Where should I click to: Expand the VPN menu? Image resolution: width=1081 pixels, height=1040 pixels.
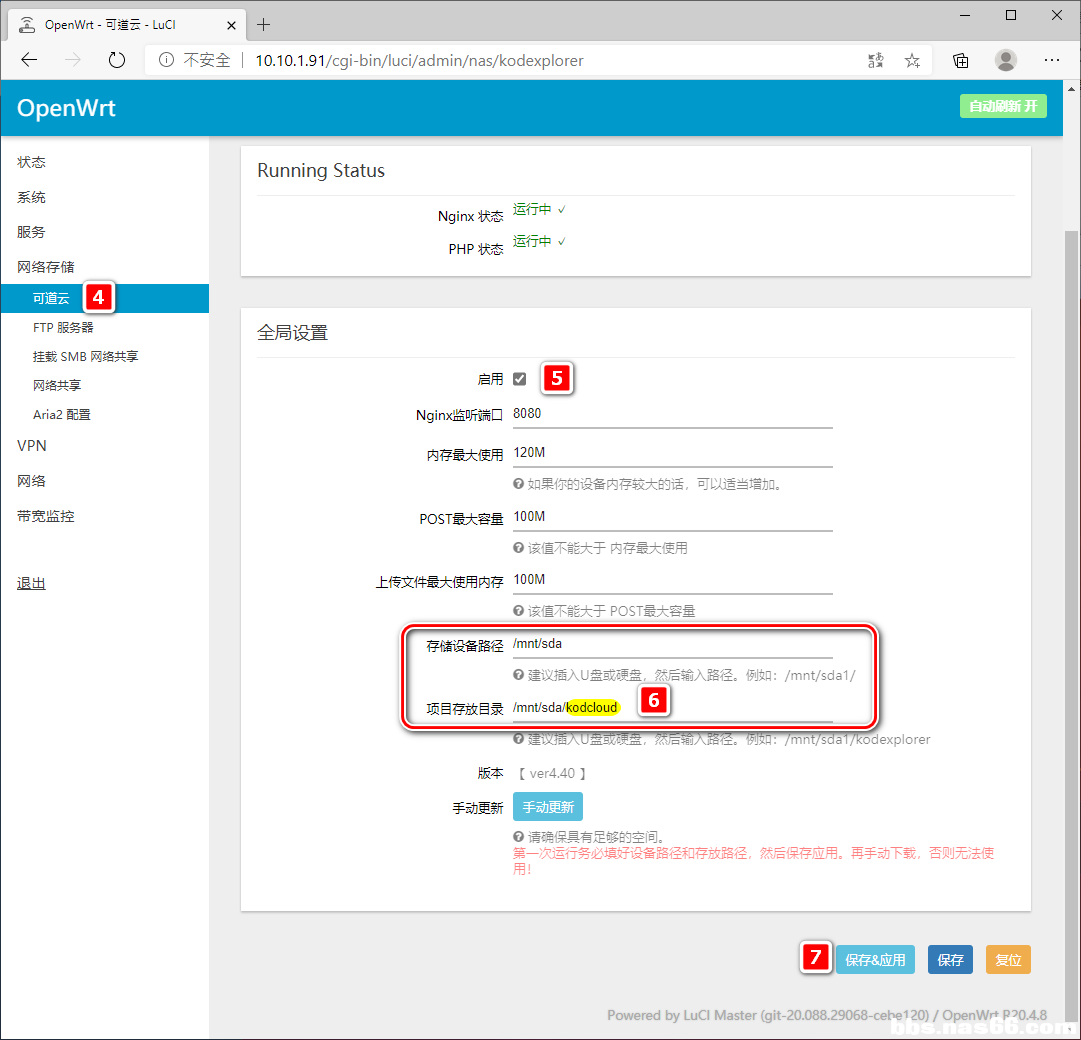point(32,446)
